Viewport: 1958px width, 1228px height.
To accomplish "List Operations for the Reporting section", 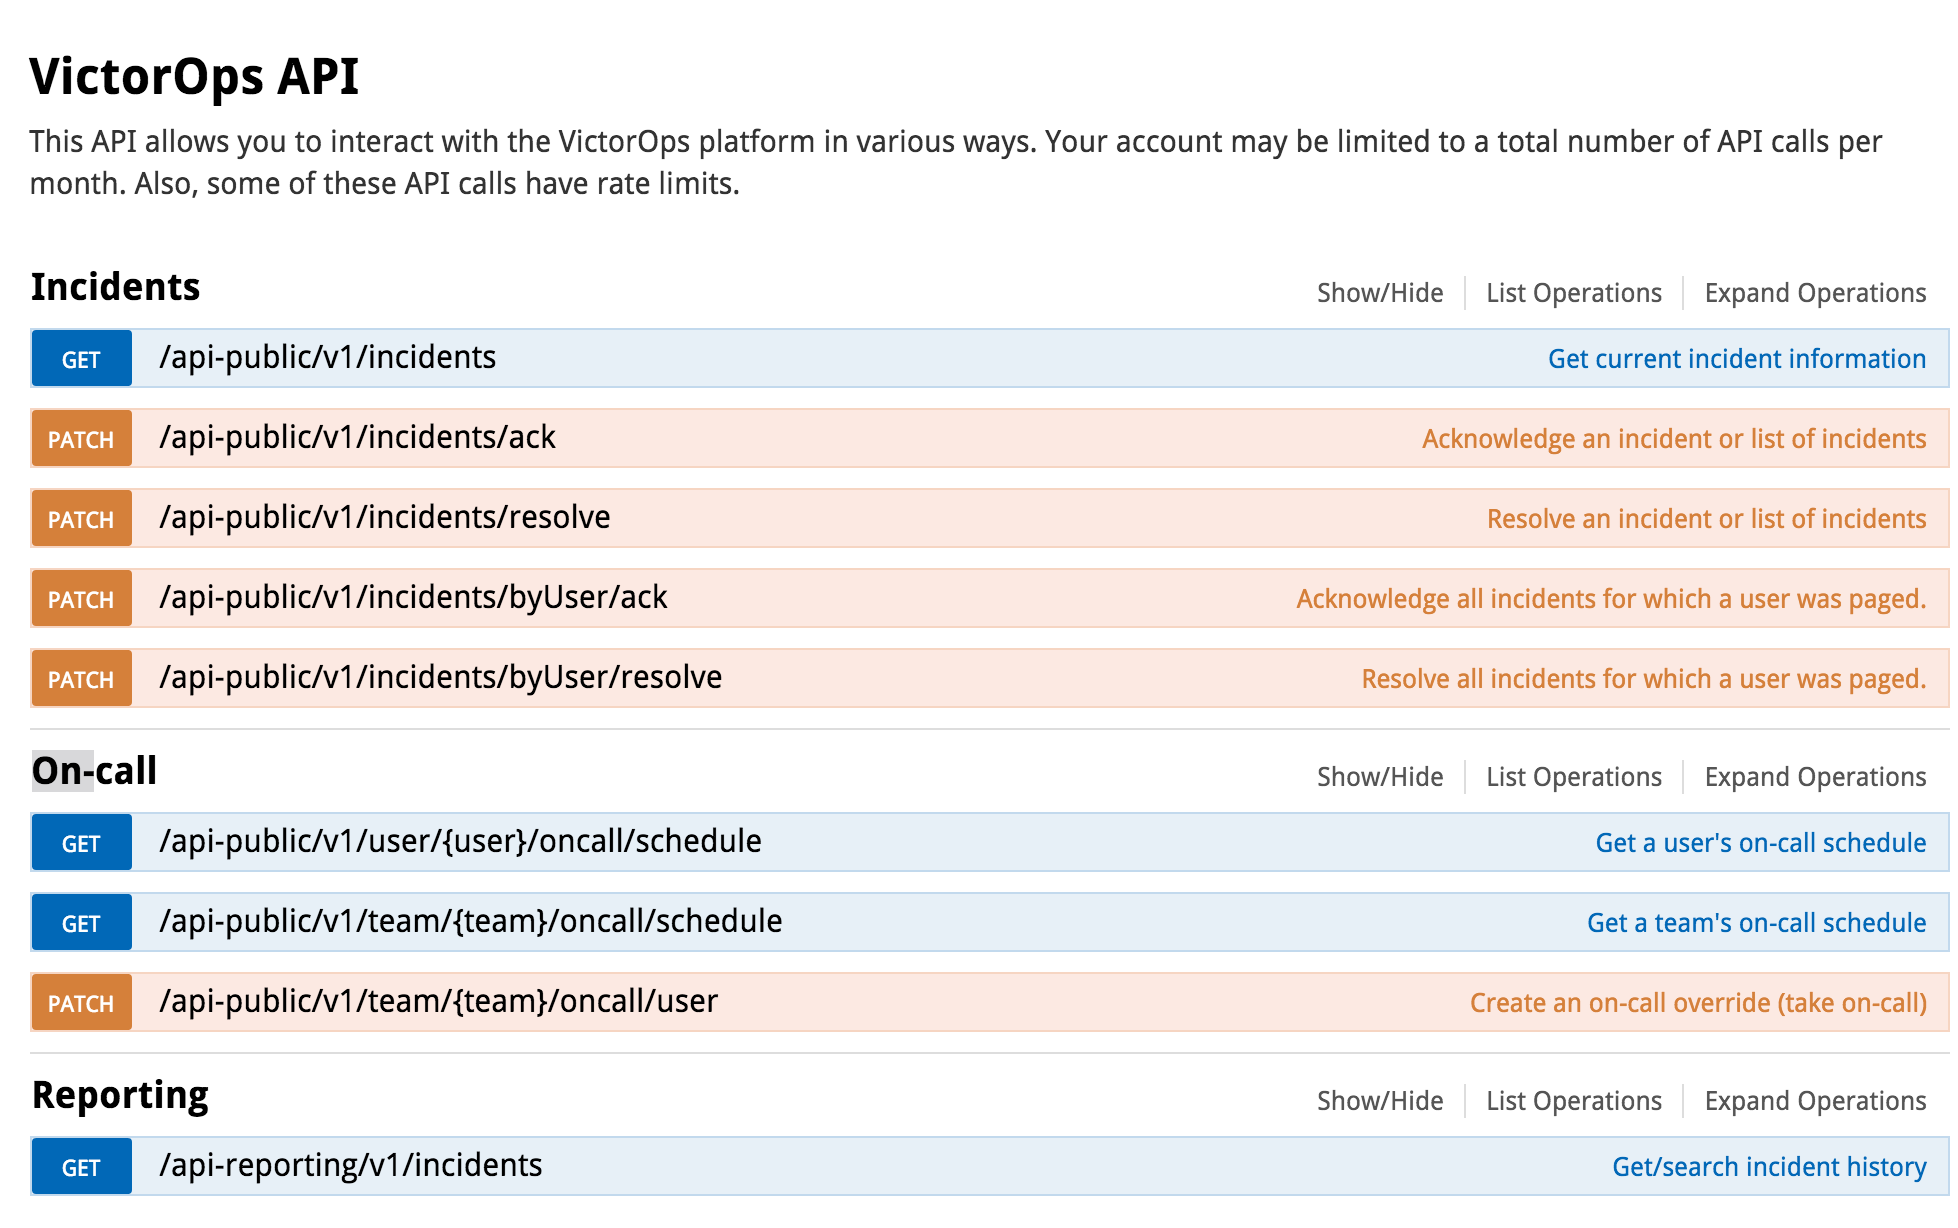I will [x=1574, y=1101].
